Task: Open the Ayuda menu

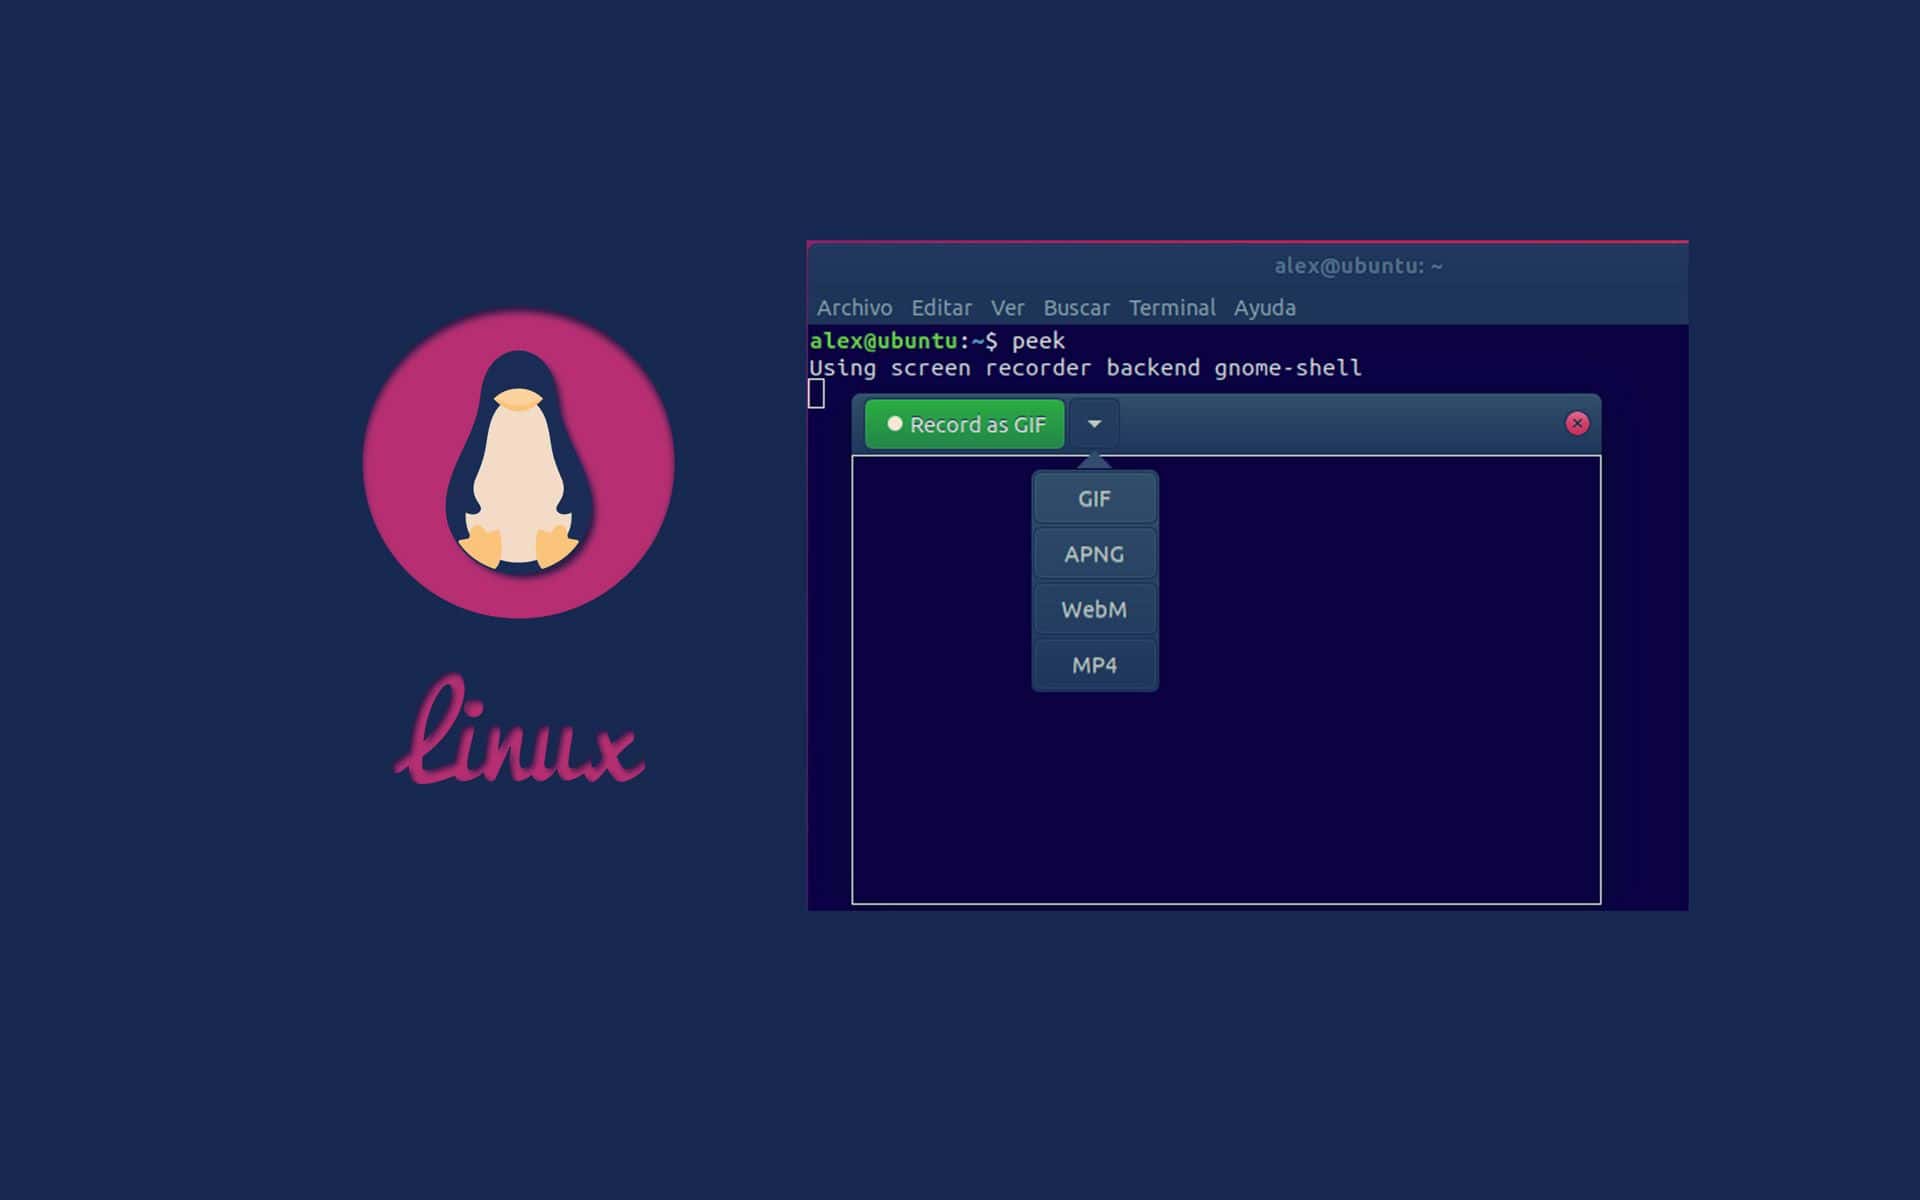Action: tap(1264, 308)
